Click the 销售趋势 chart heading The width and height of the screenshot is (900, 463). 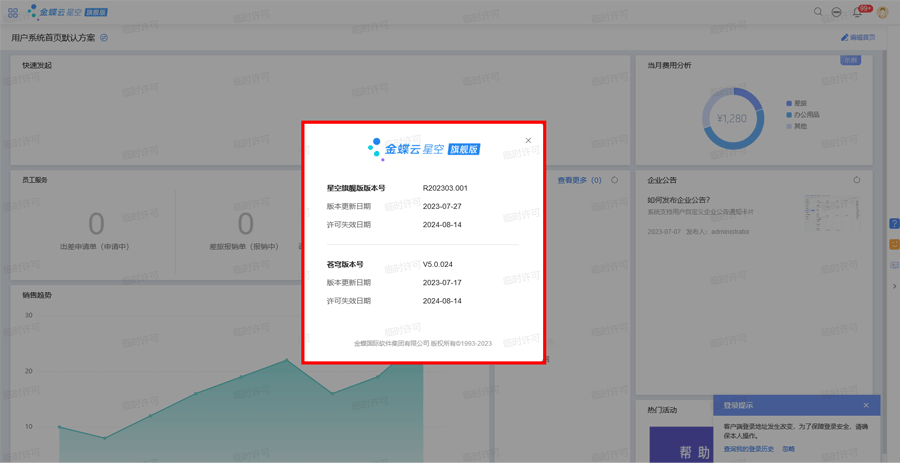click(37, 295)
